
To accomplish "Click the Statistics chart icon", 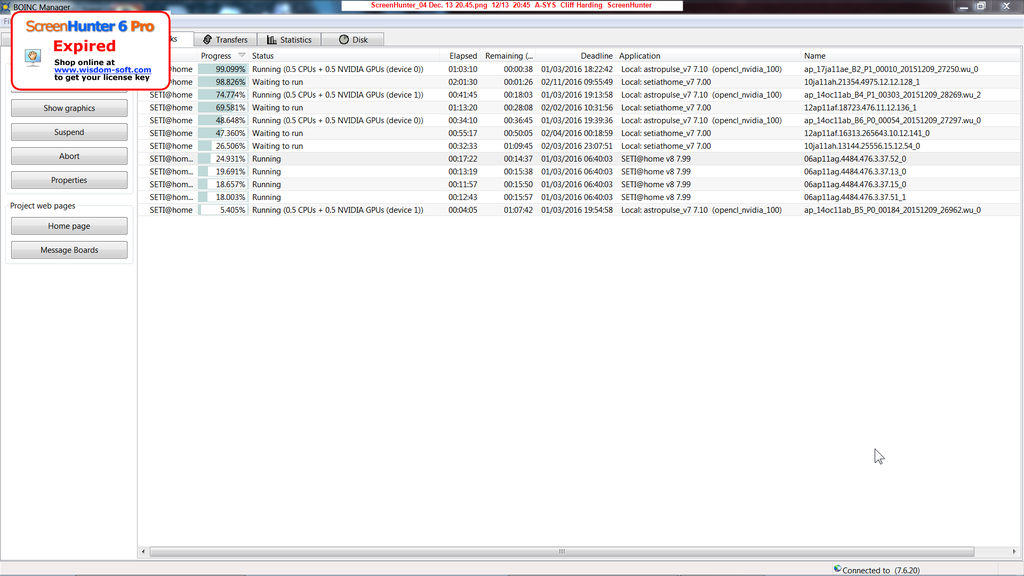I will click(x=272, y=40).
